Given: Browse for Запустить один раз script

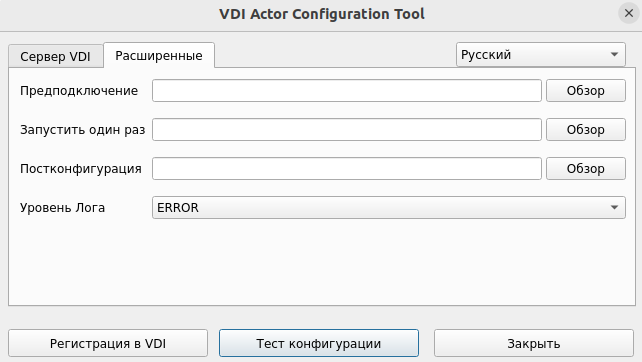Looking at the screenshot, I should [585, 129].
